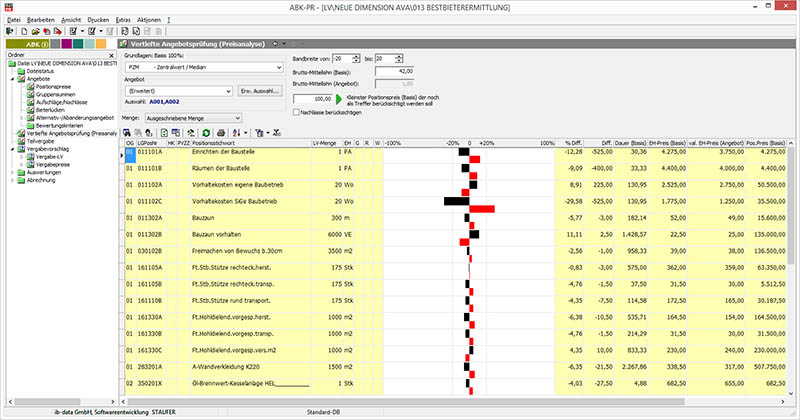Collapse the Angebote tree node
This screenshot has height=420, width=800.
pos(12,79)
